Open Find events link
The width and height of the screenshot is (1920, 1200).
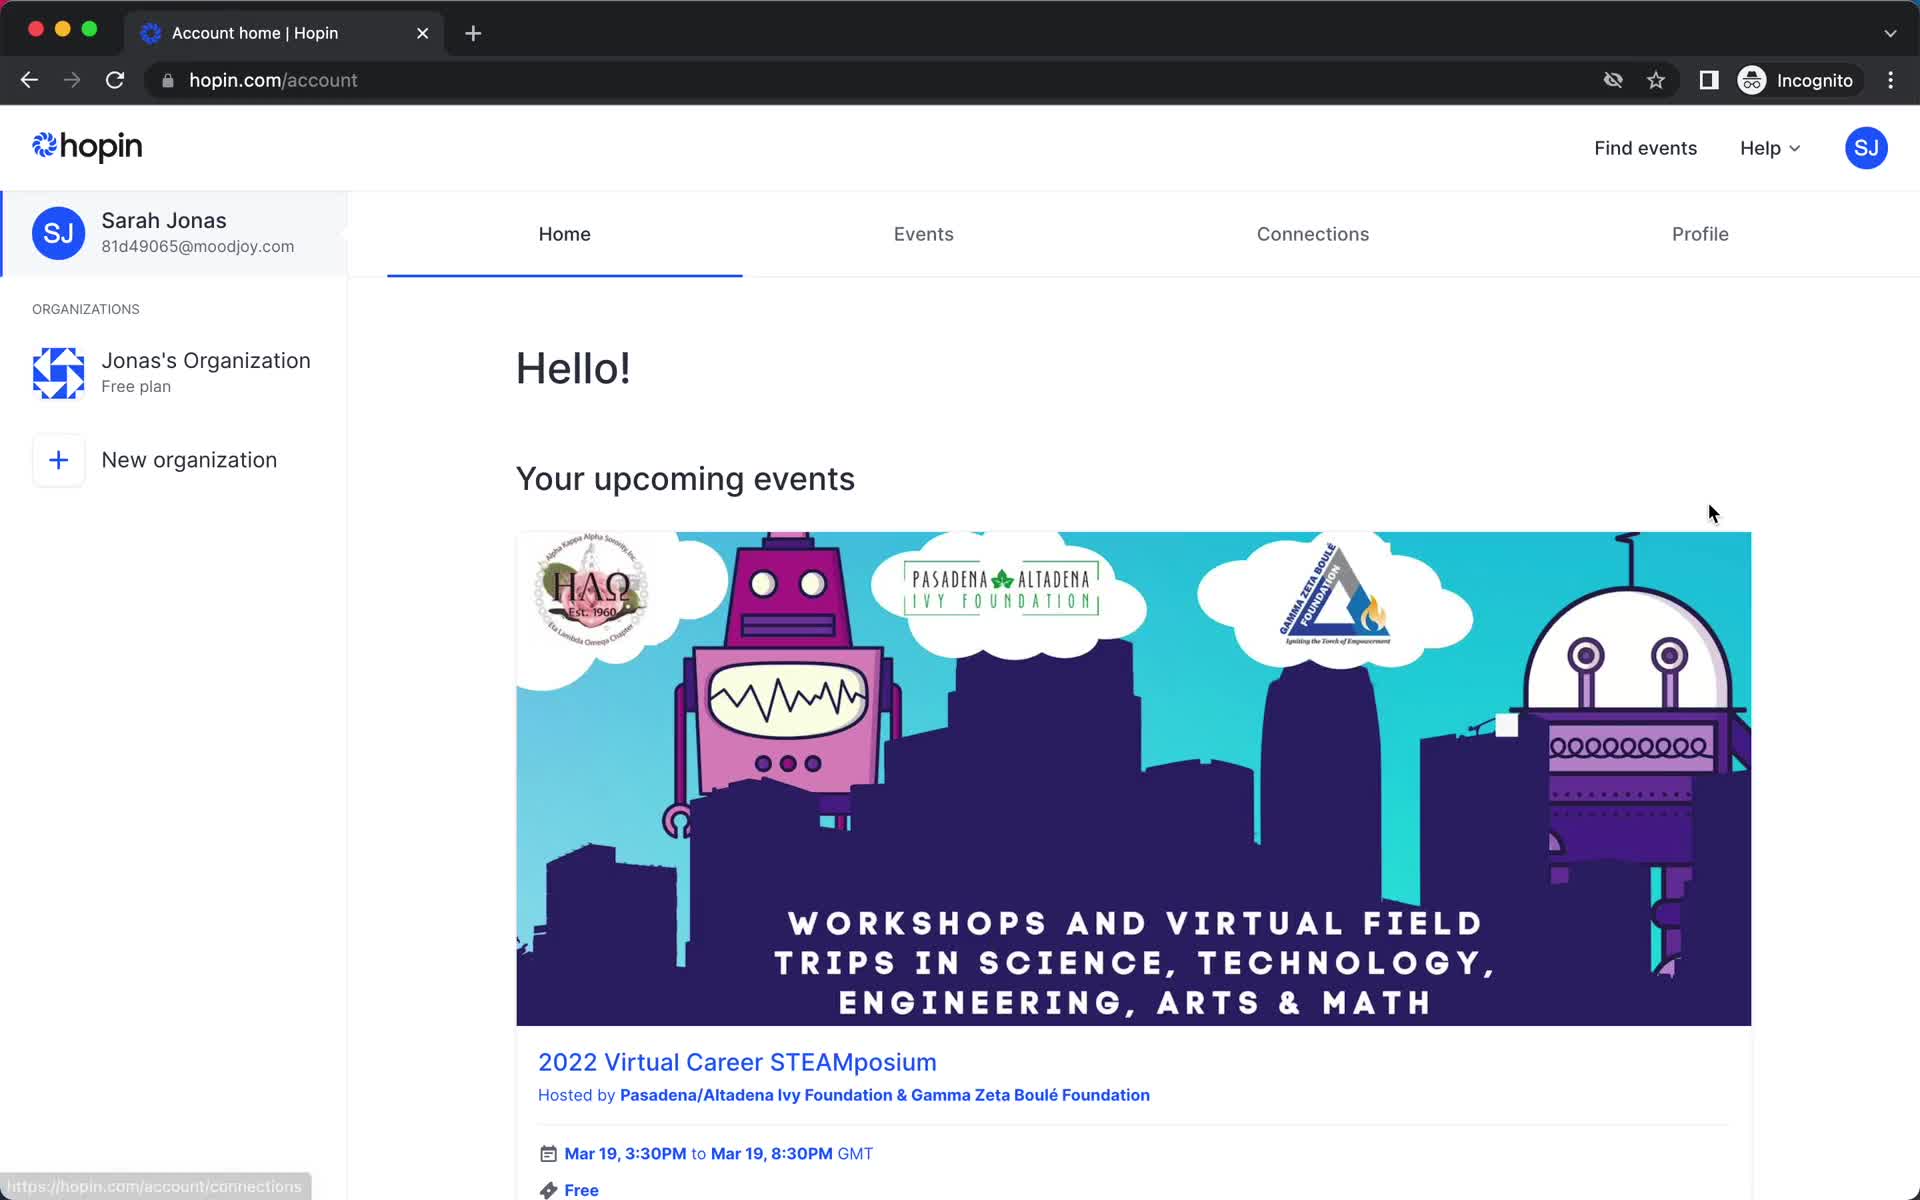click(x=1645, y=148)
